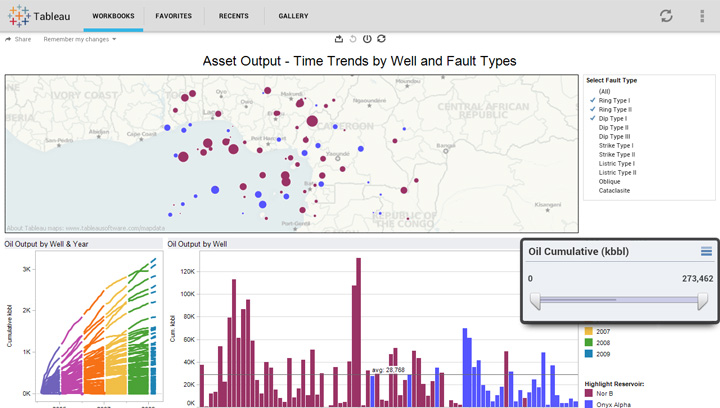720x408 pixels.
Task: Check Listric Type II fault filter
Action: point(618,173)
